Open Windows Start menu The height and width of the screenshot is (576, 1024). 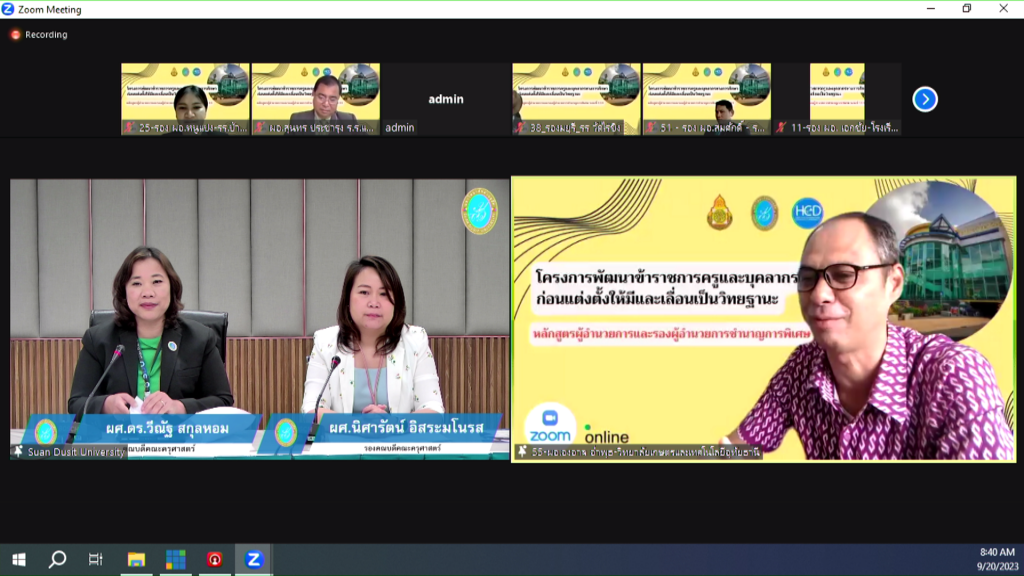[18, 559]
